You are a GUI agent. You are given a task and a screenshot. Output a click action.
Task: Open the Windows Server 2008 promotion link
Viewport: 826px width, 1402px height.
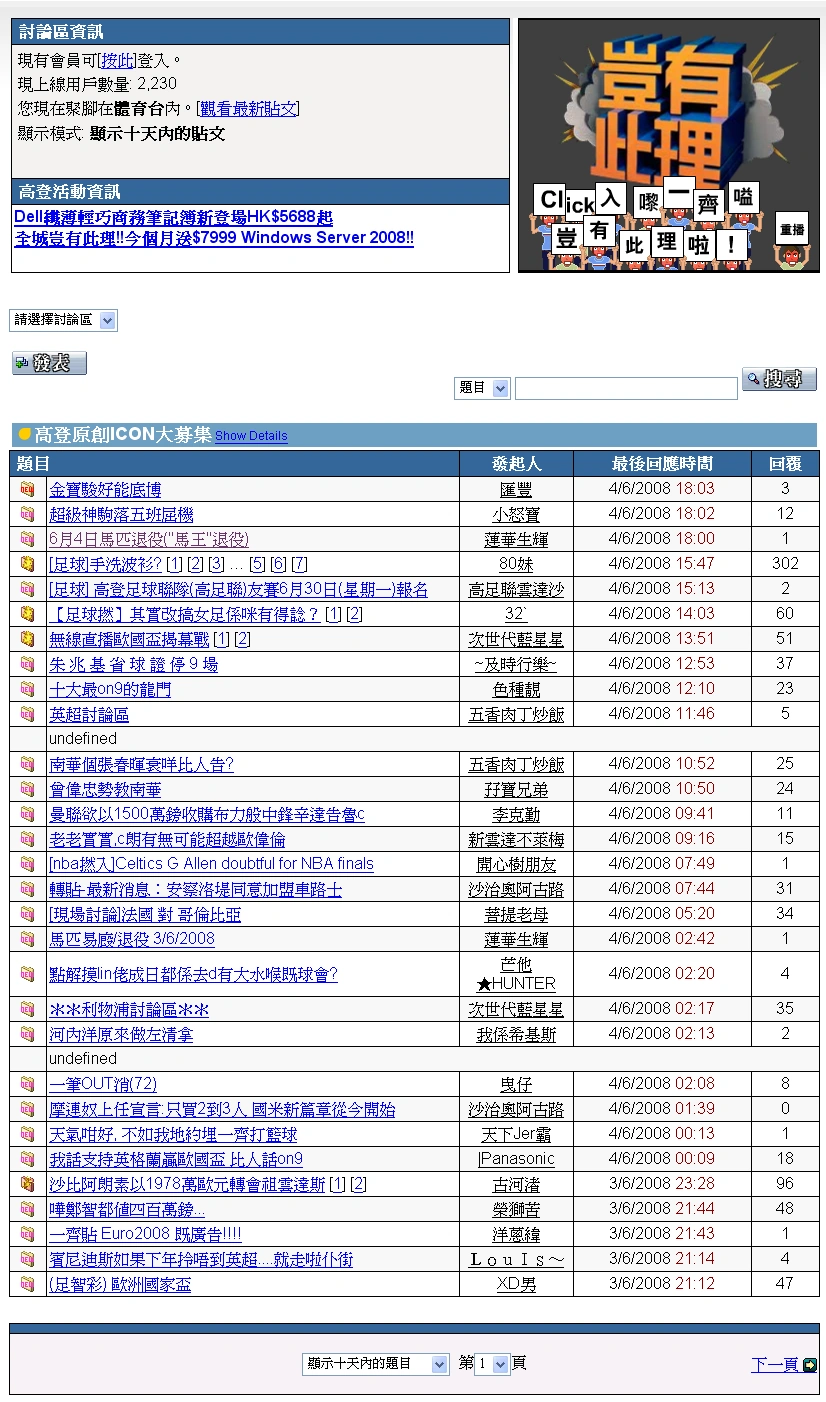pyautogui.click(x=214, y=238)
